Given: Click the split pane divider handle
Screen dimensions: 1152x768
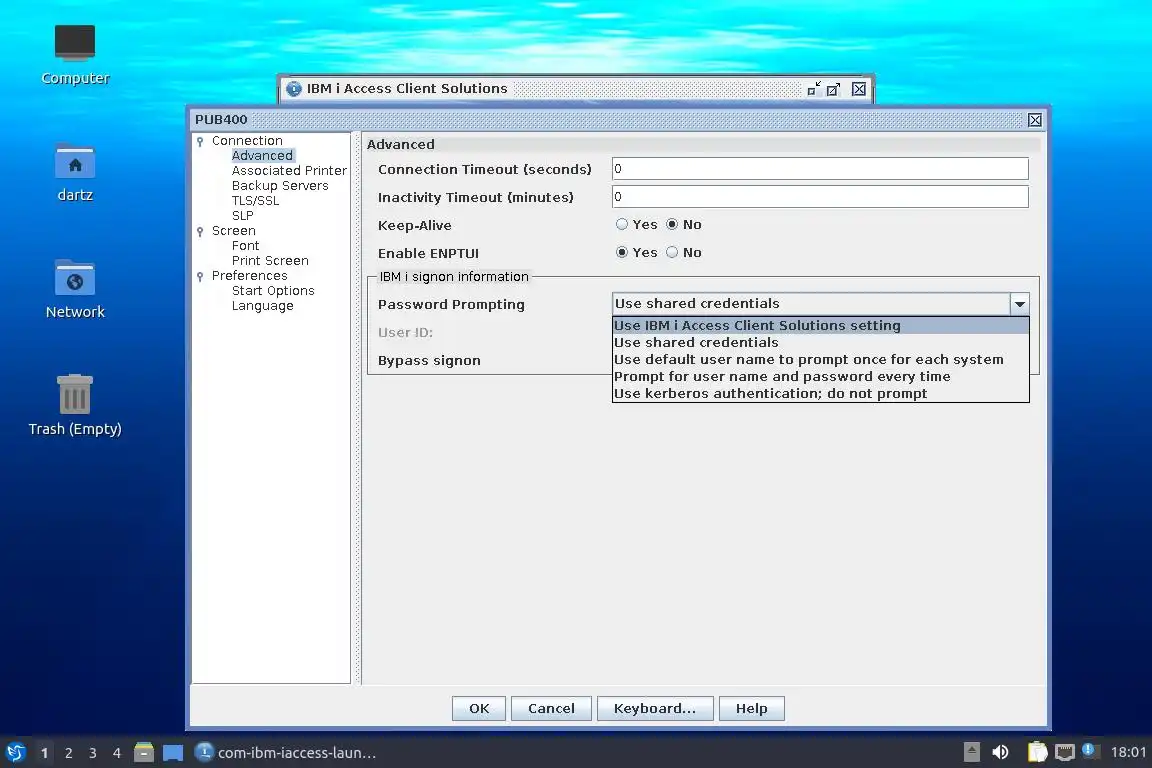Looking at the screenshot, I should (x=358, y=408).
